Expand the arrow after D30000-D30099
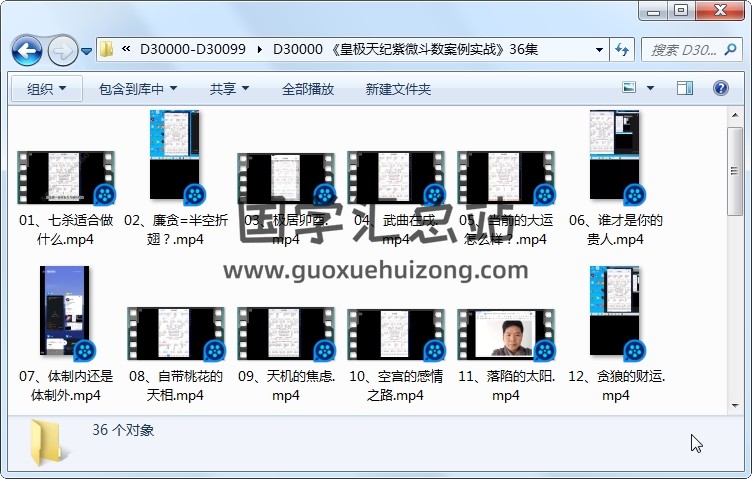 (259, 49)
